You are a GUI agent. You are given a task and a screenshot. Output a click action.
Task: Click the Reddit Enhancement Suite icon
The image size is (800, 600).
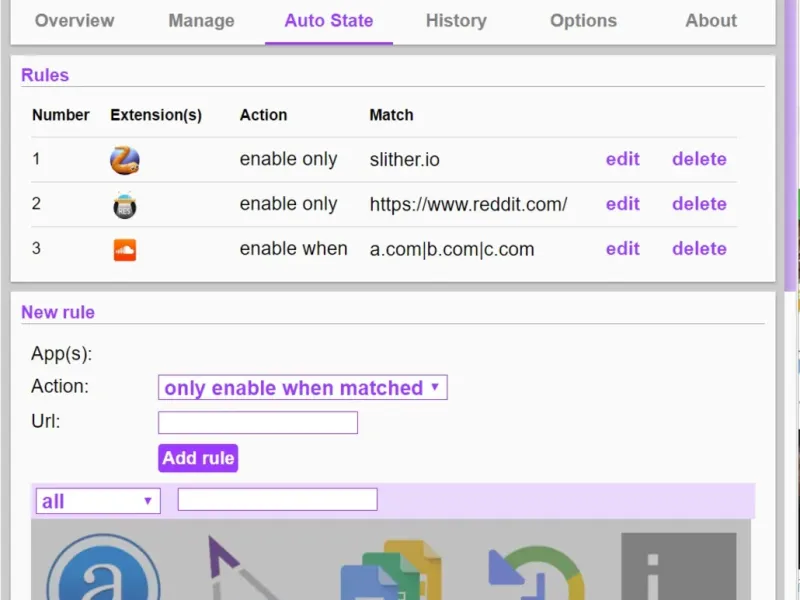click(125, 205)
